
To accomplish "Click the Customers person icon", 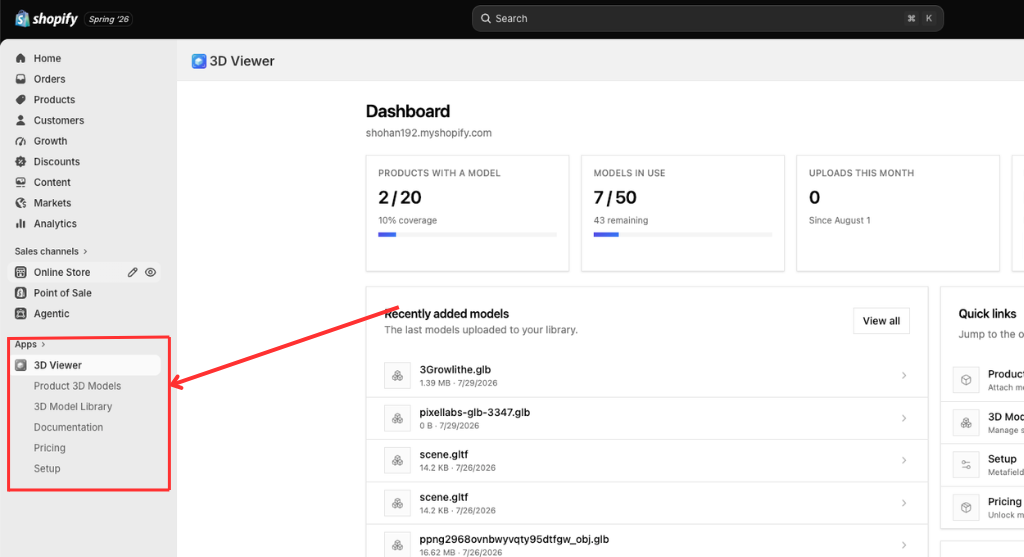I will coord(21,120).
